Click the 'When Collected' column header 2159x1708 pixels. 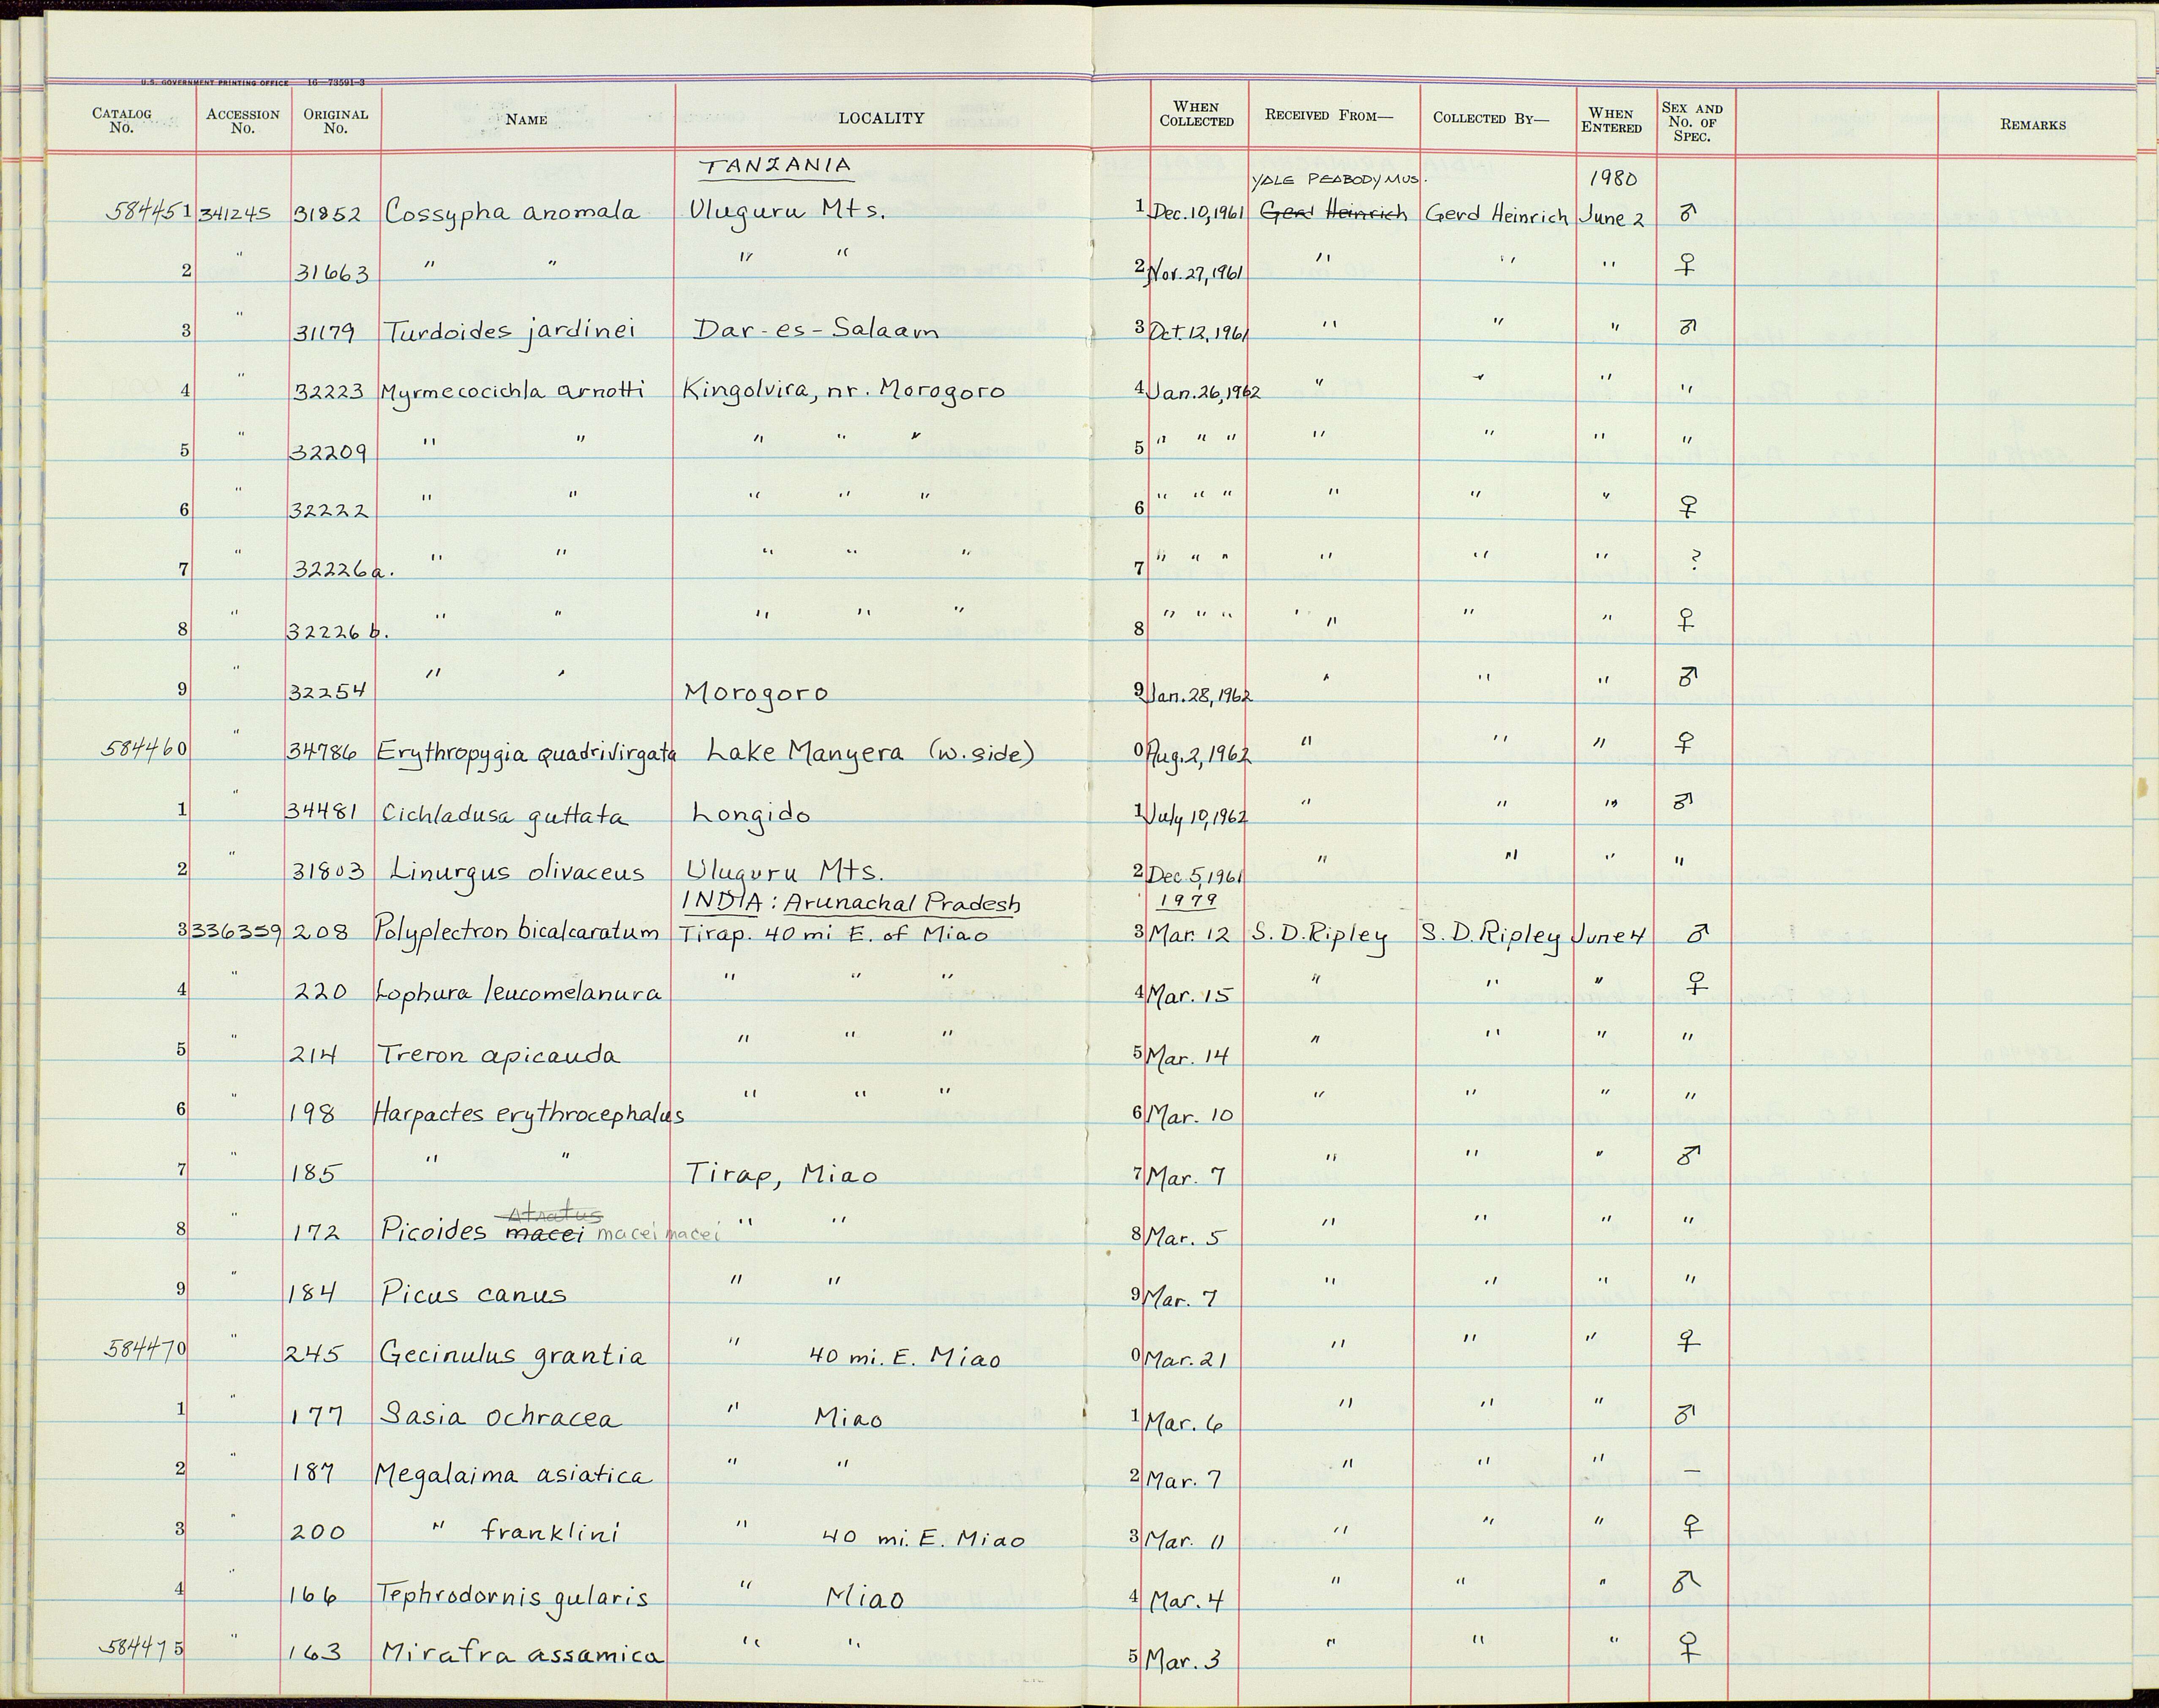pos(1196,114)
